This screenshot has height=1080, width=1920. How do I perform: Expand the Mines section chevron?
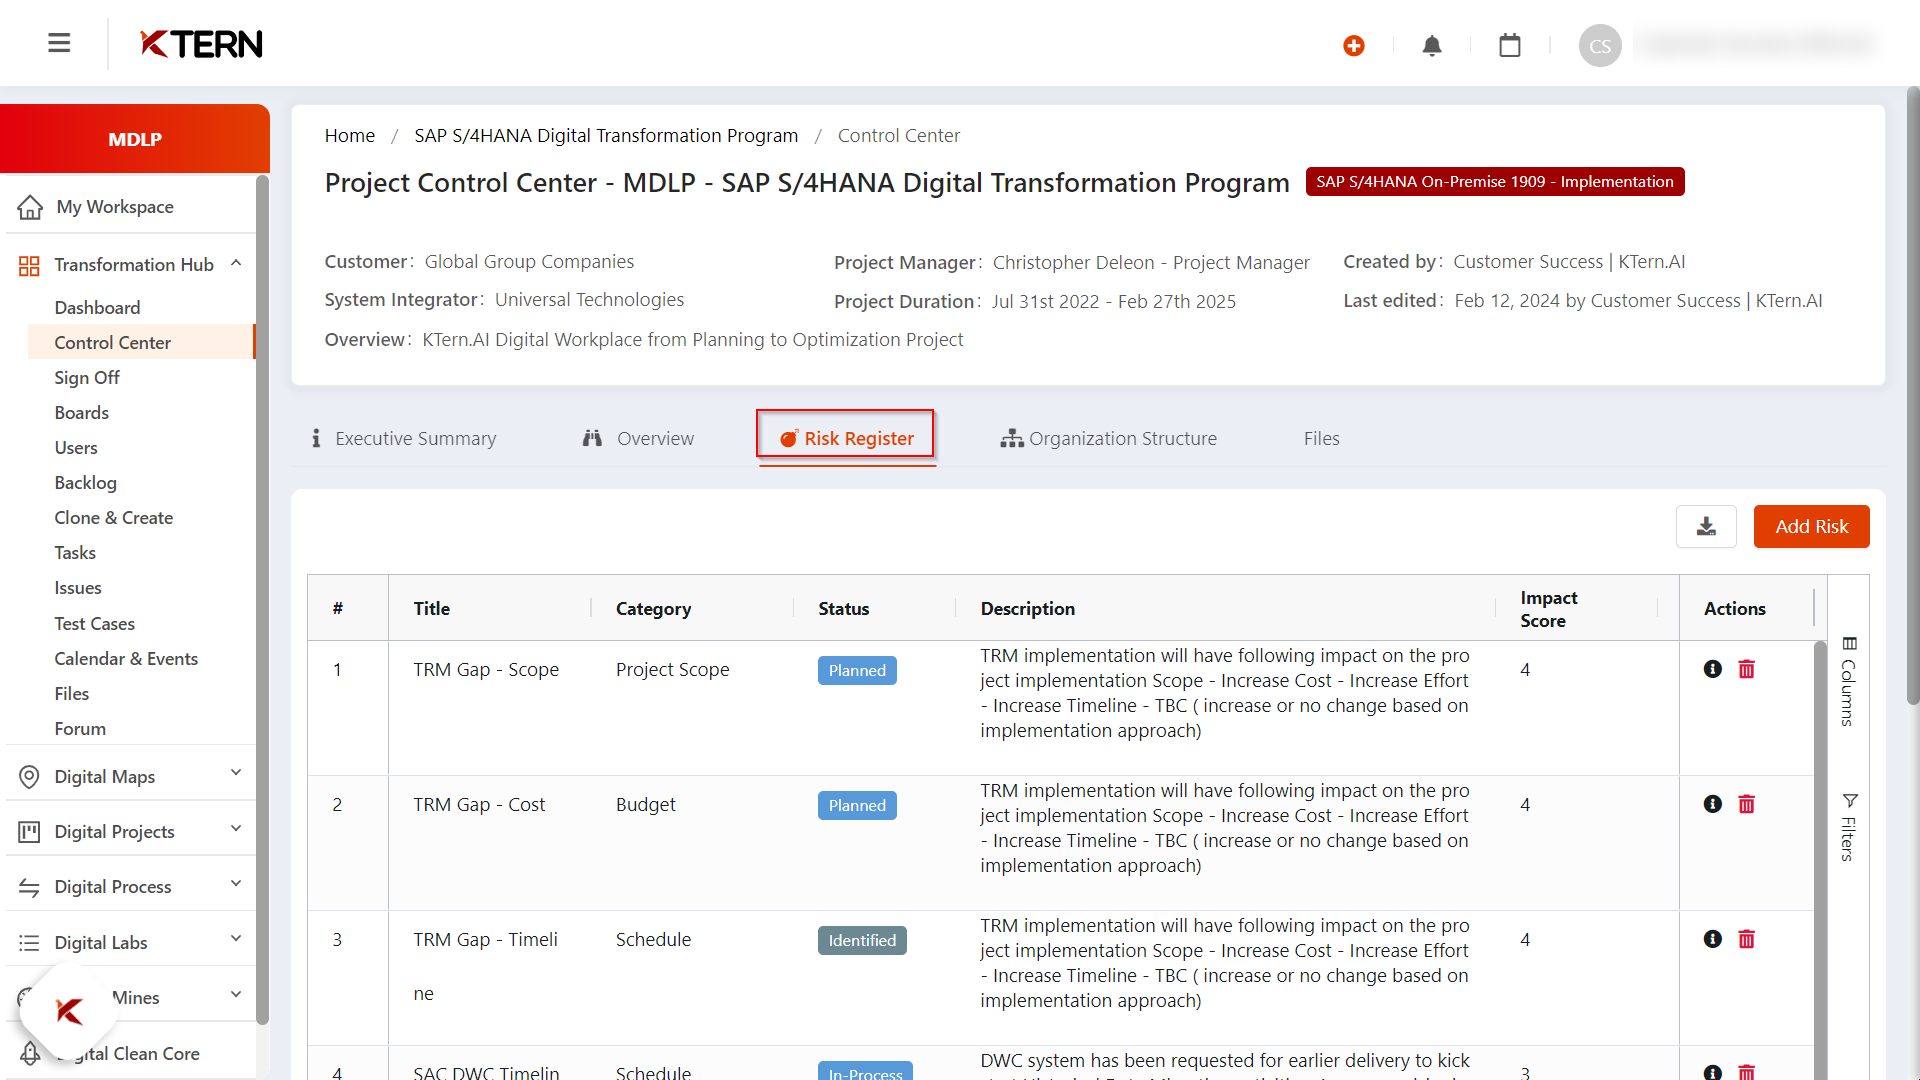[236, 994]
